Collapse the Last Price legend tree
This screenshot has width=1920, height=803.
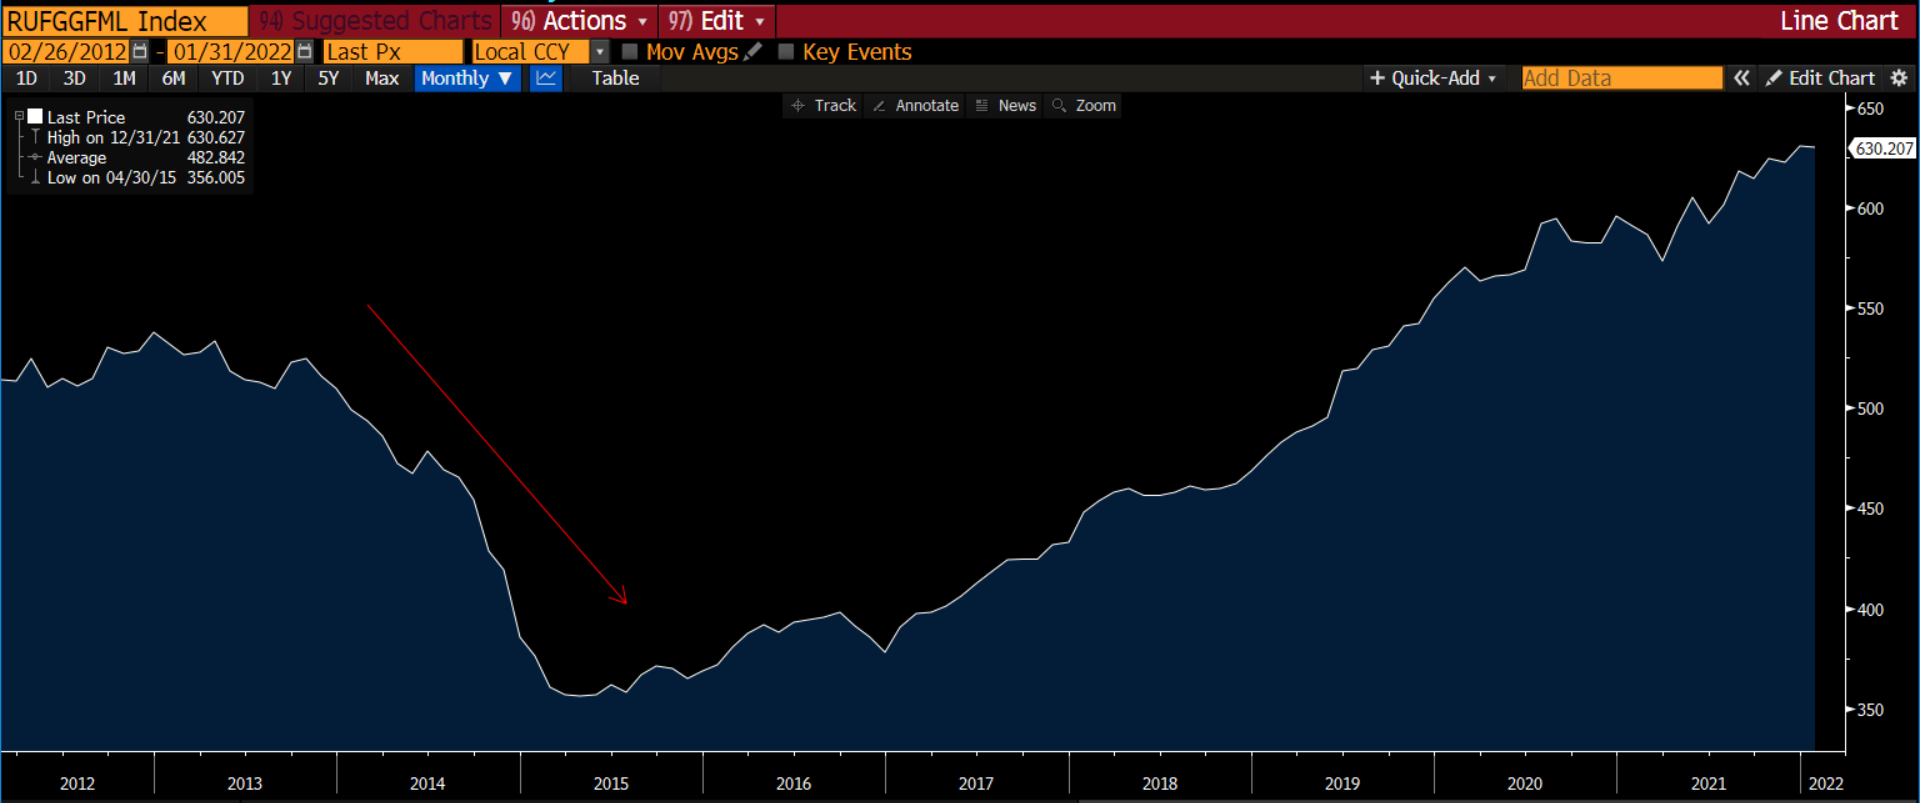(19, 117)
